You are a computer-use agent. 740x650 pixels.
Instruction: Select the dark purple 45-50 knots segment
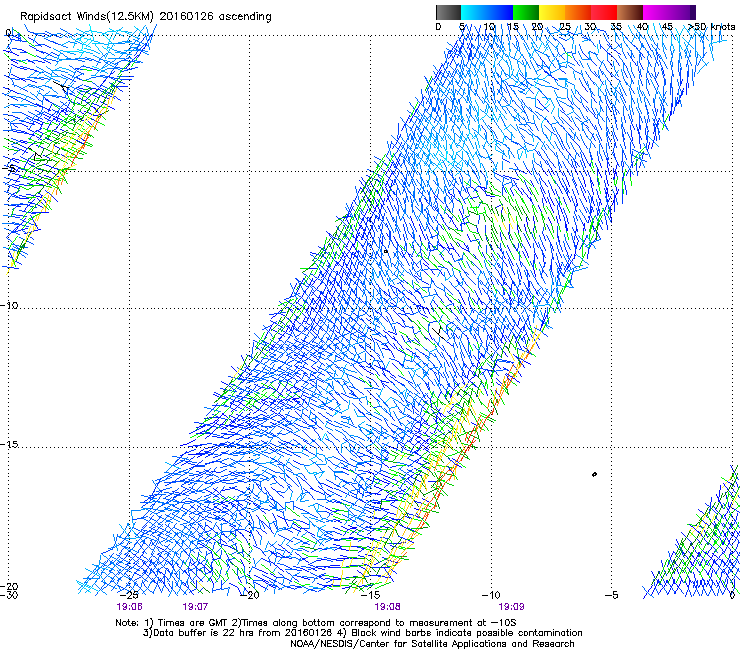pyautogui.click(x=682, y=12)
